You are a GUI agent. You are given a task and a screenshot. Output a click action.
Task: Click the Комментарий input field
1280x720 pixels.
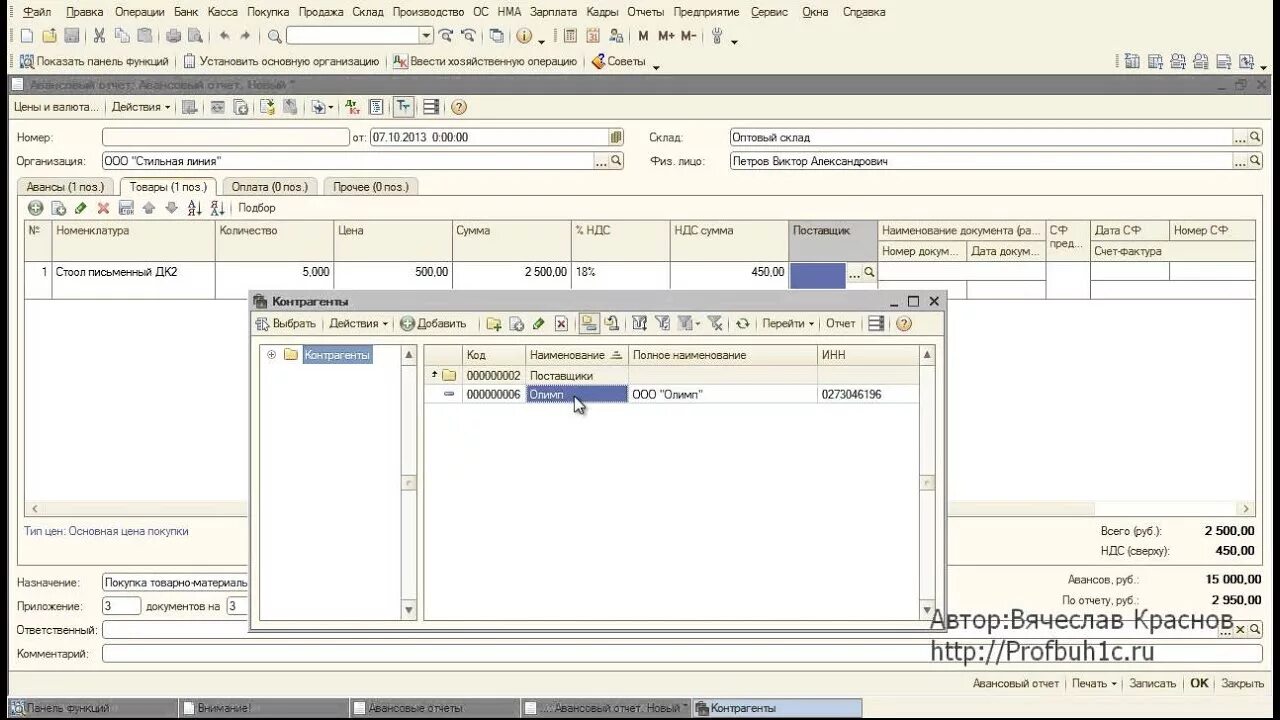682,653
